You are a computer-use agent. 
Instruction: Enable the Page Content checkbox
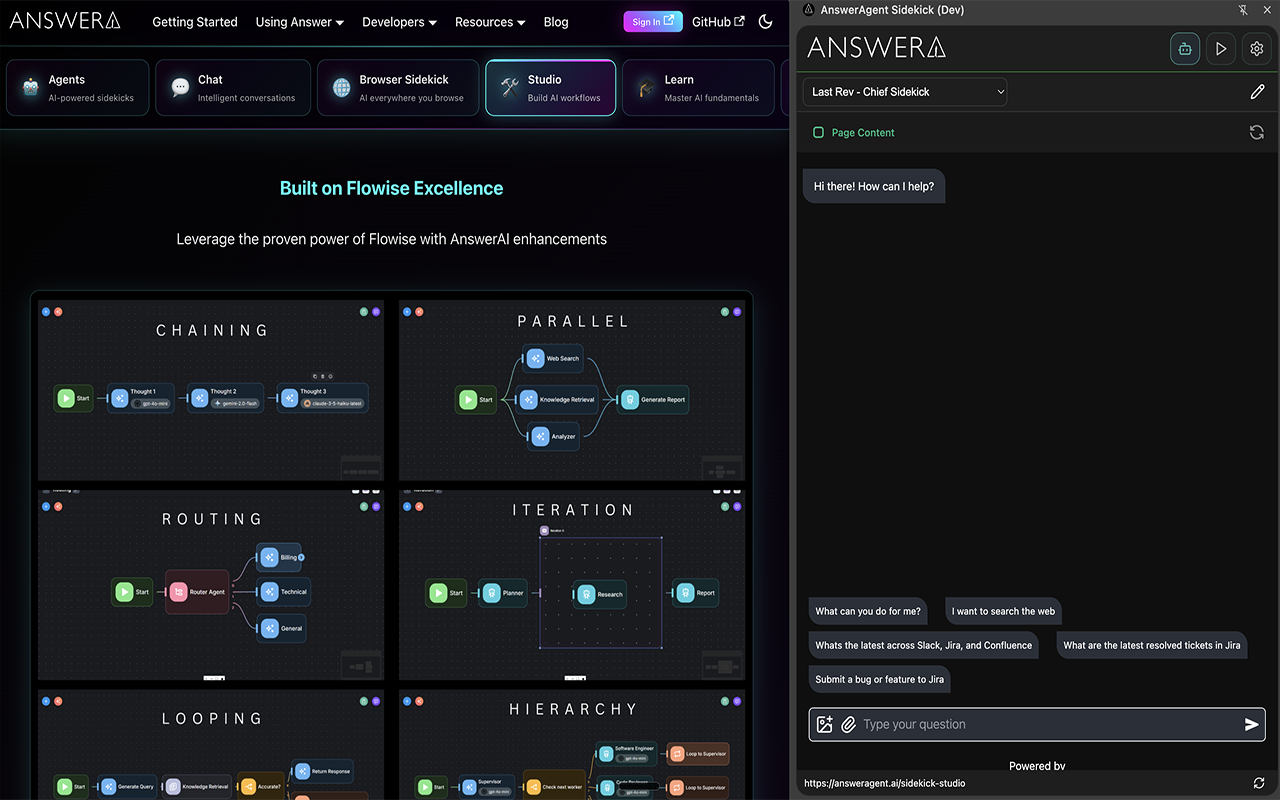pos(818,132)
